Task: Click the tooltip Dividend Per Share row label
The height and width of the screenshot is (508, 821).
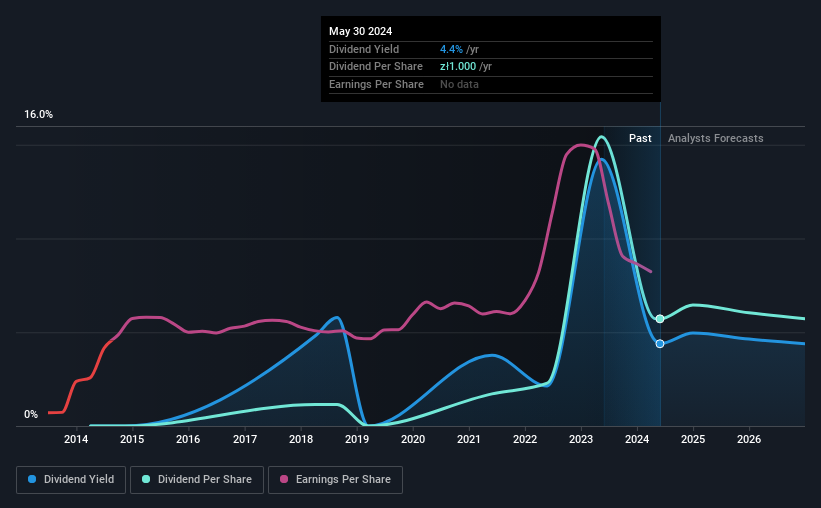Action: (x=375, y=67)
